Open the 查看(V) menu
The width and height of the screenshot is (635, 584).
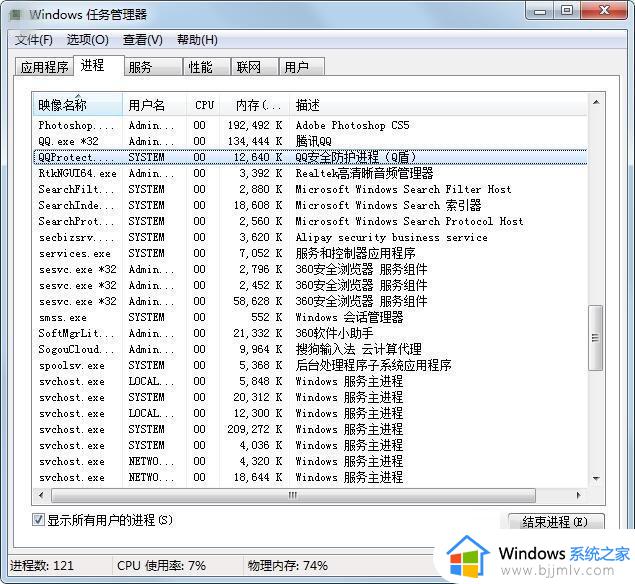point(143,40)
